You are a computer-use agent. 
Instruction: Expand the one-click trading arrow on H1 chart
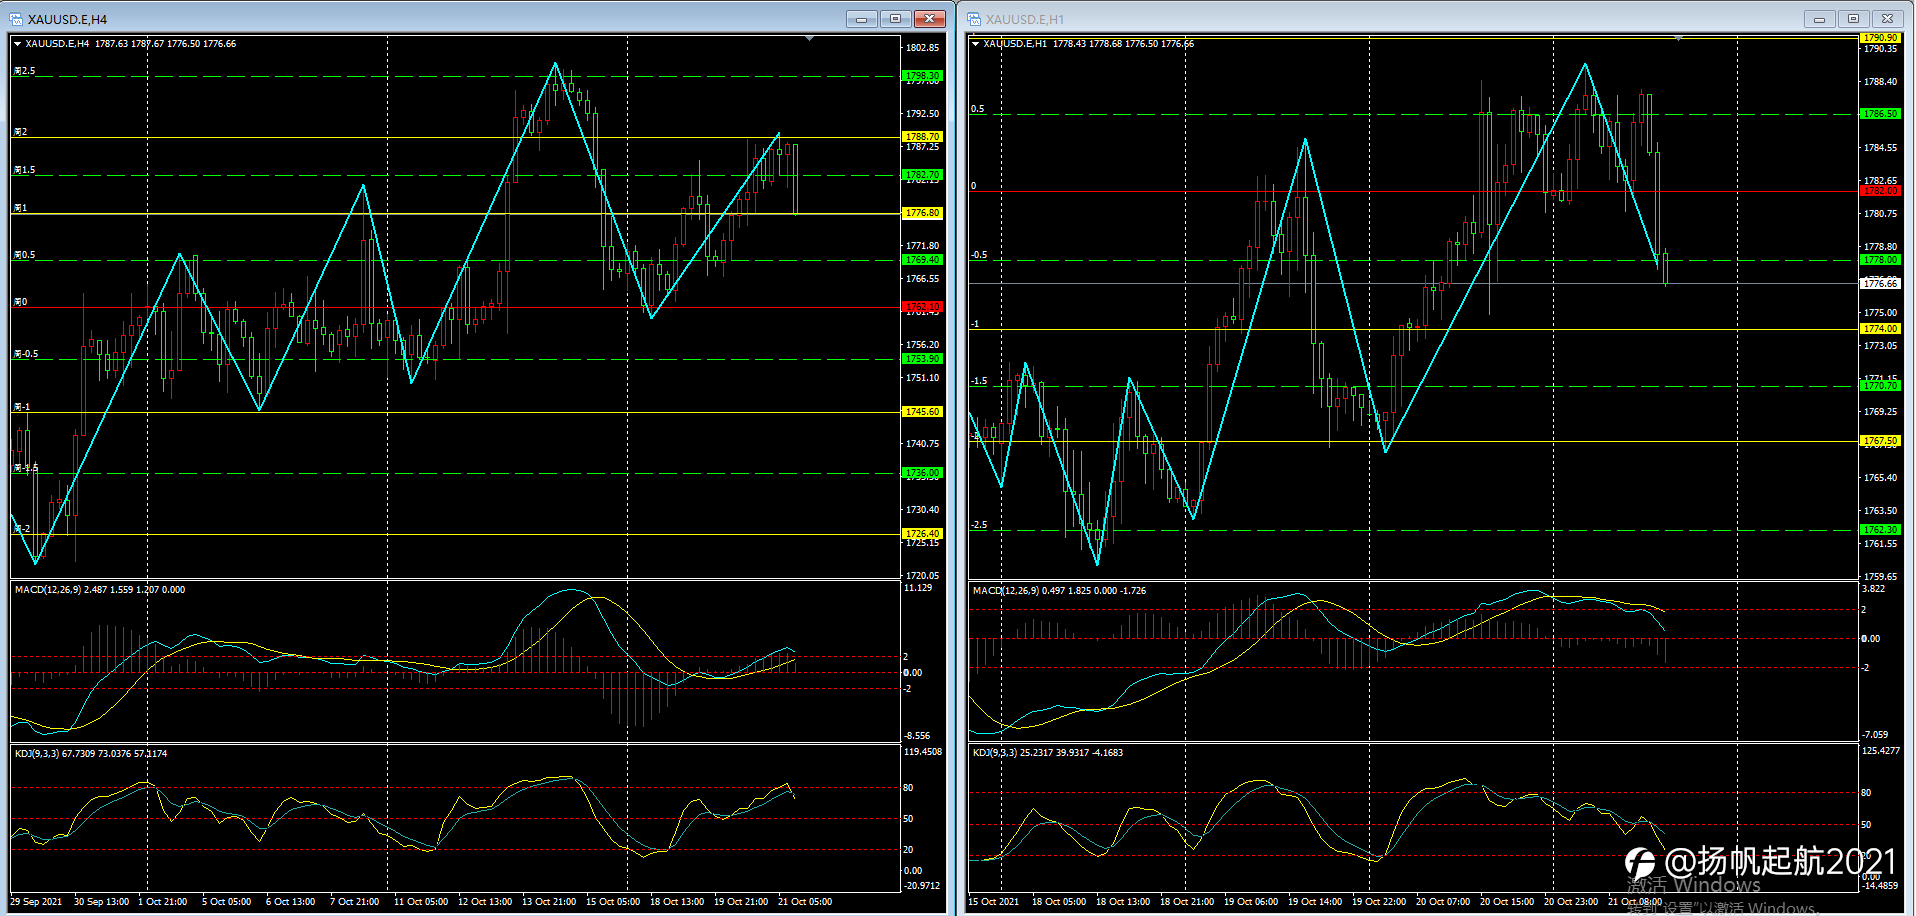click(975, 44)
